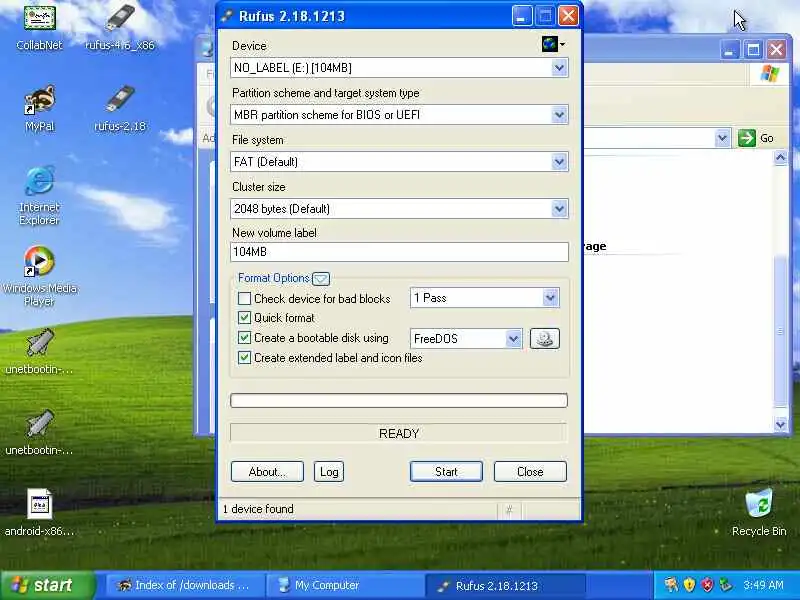Enable Check device for bad blocks
The height and width of the screenshot is (600, 800).
[x=244, y=298]
